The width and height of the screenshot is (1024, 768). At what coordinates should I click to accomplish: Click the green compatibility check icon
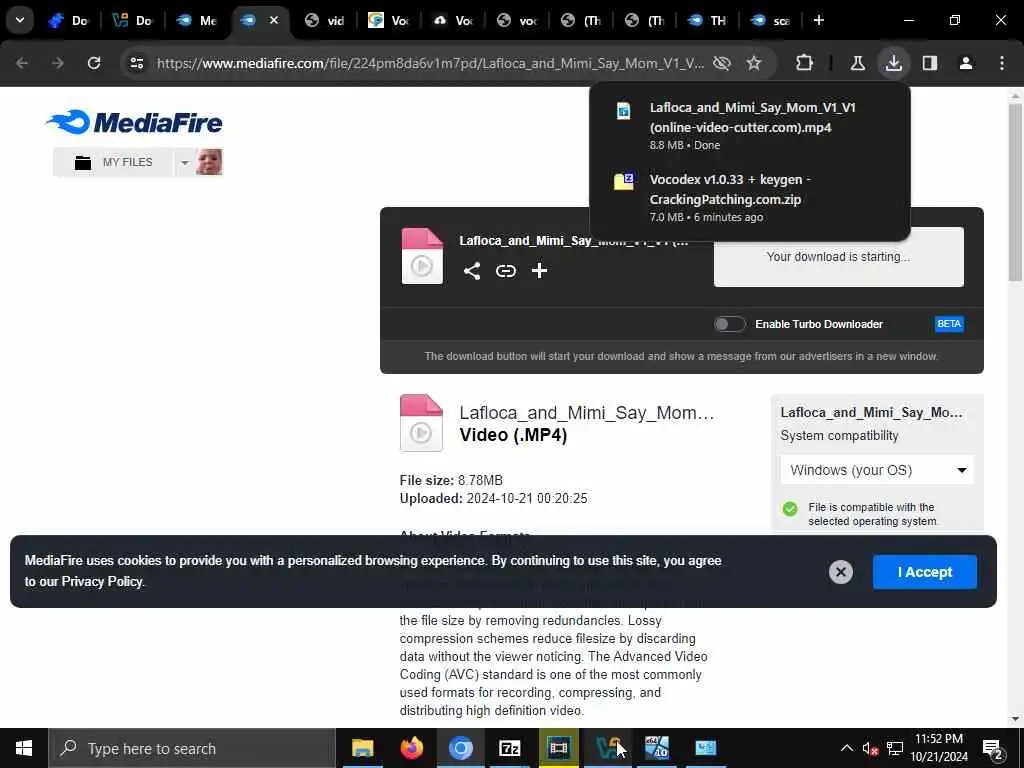(x=790, y=509)
